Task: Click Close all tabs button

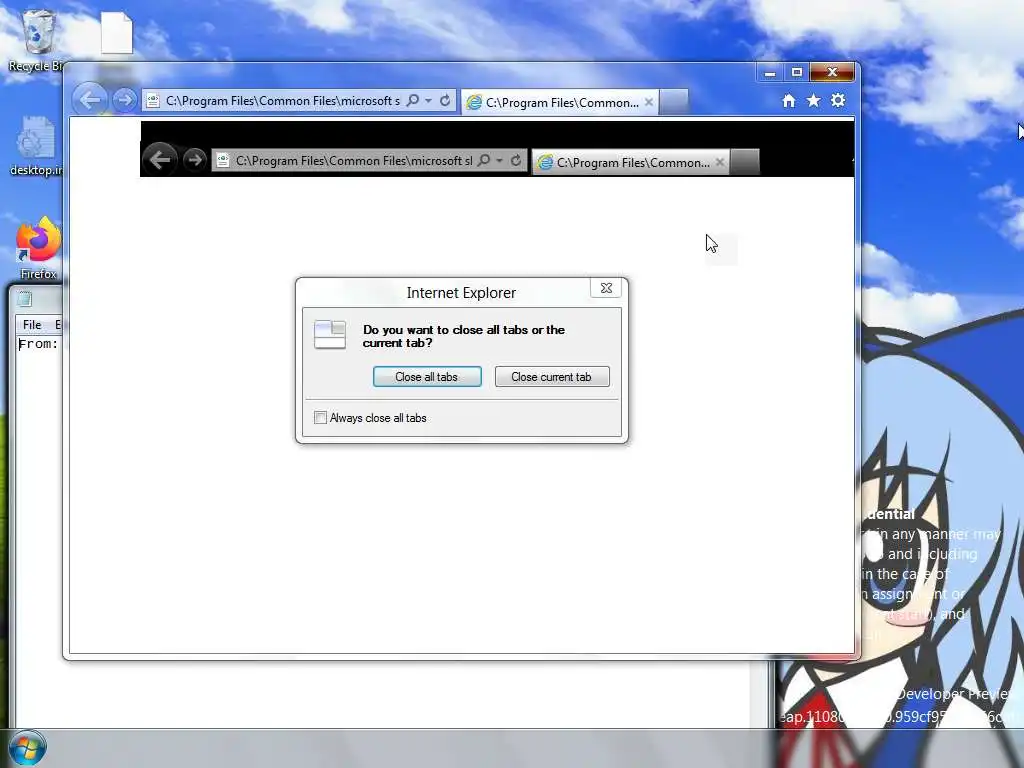Action: coord(427,377)
